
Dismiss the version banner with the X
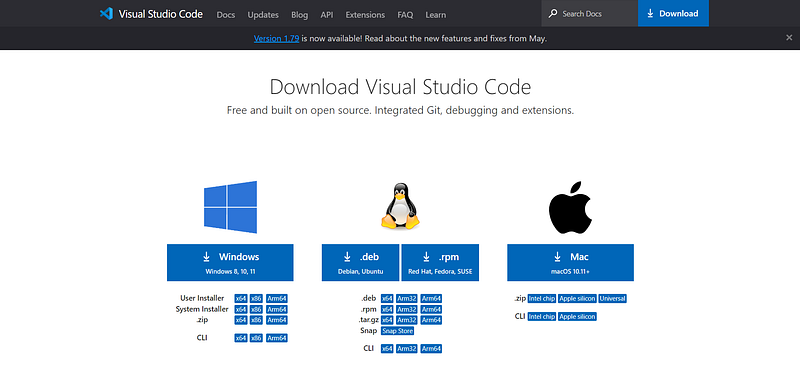coord(789,38)
